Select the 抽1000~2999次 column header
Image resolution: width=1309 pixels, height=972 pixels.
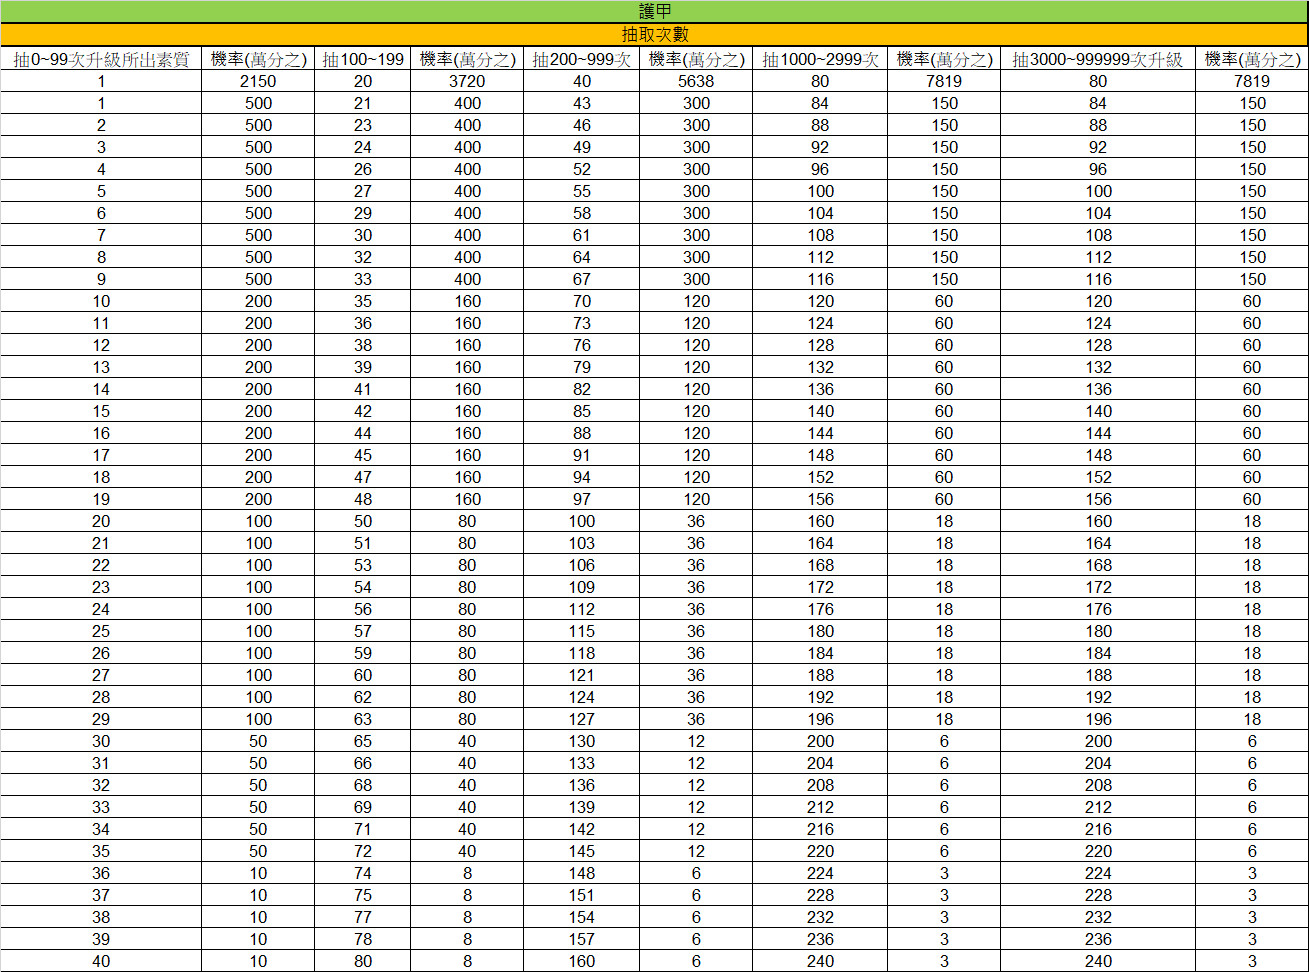click(820, 59)
